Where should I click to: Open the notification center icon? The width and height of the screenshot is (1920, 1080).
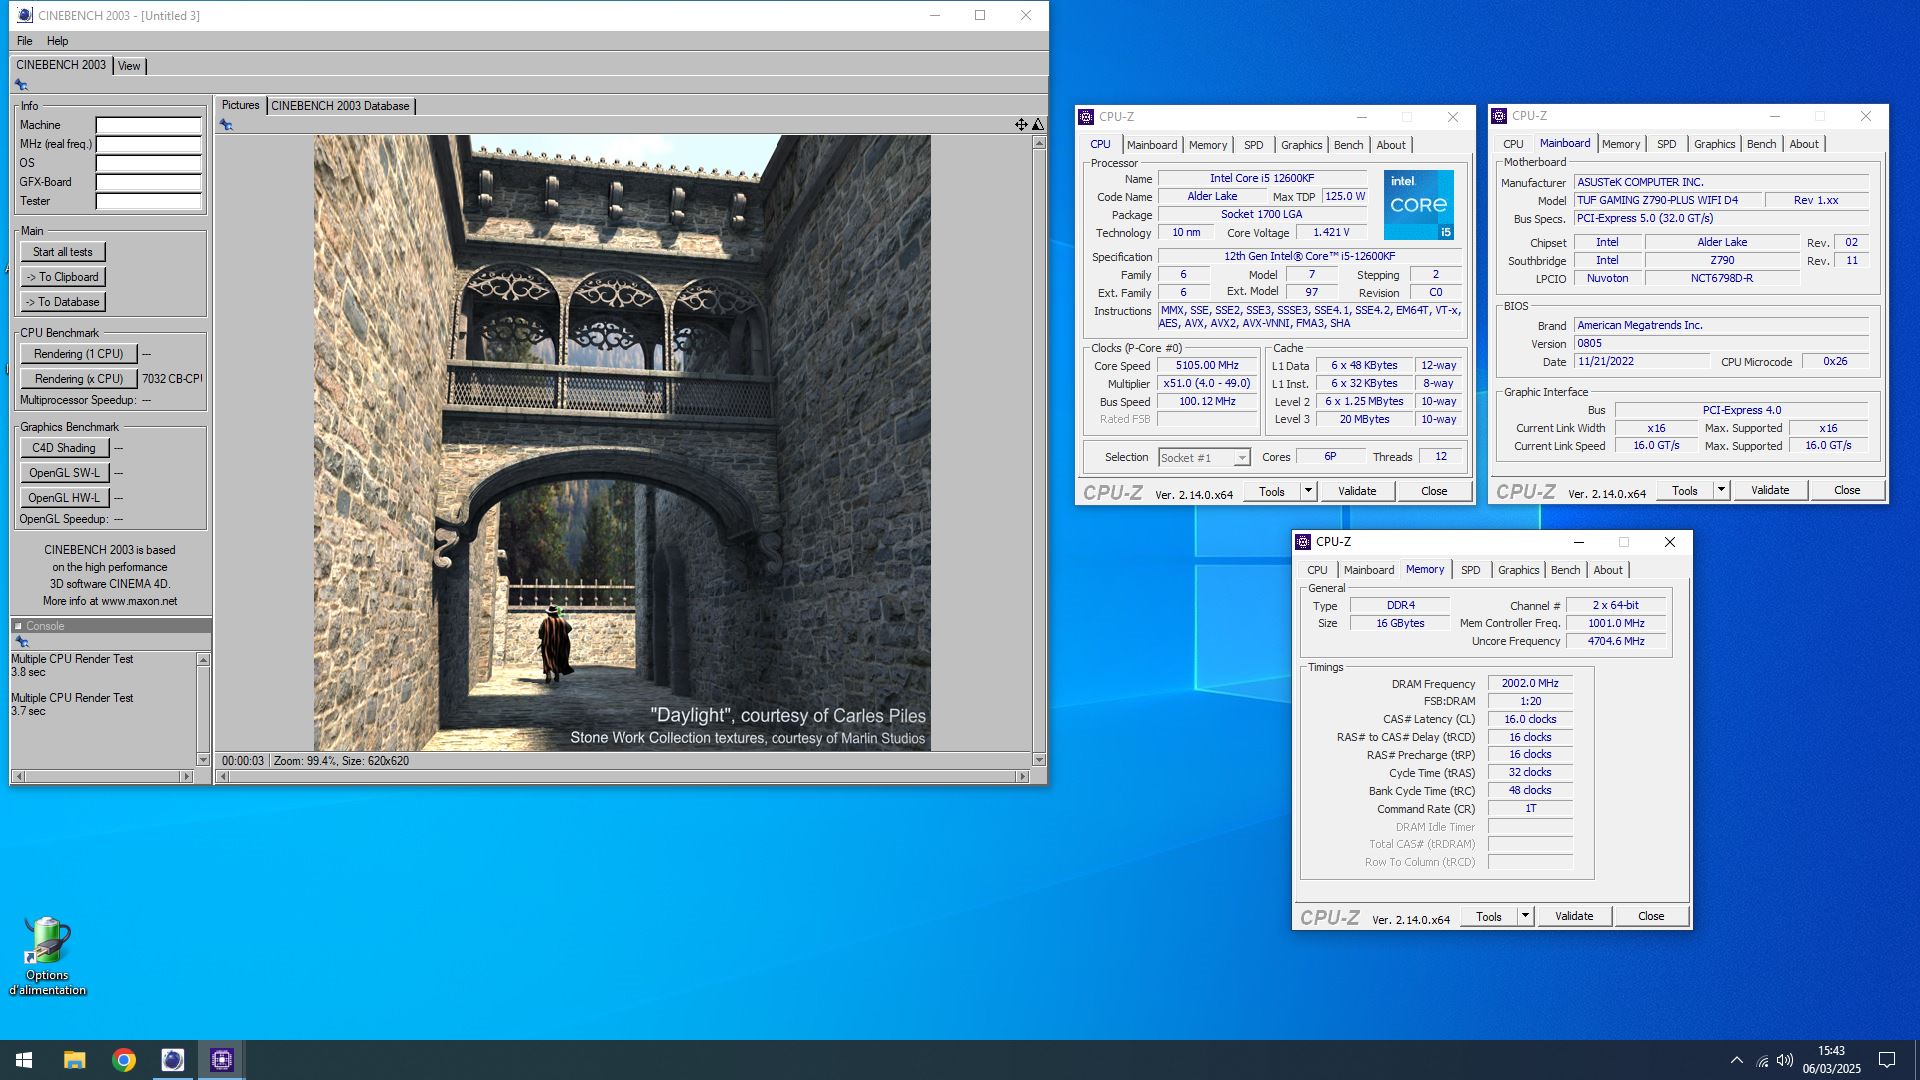click(1887, 1060)
